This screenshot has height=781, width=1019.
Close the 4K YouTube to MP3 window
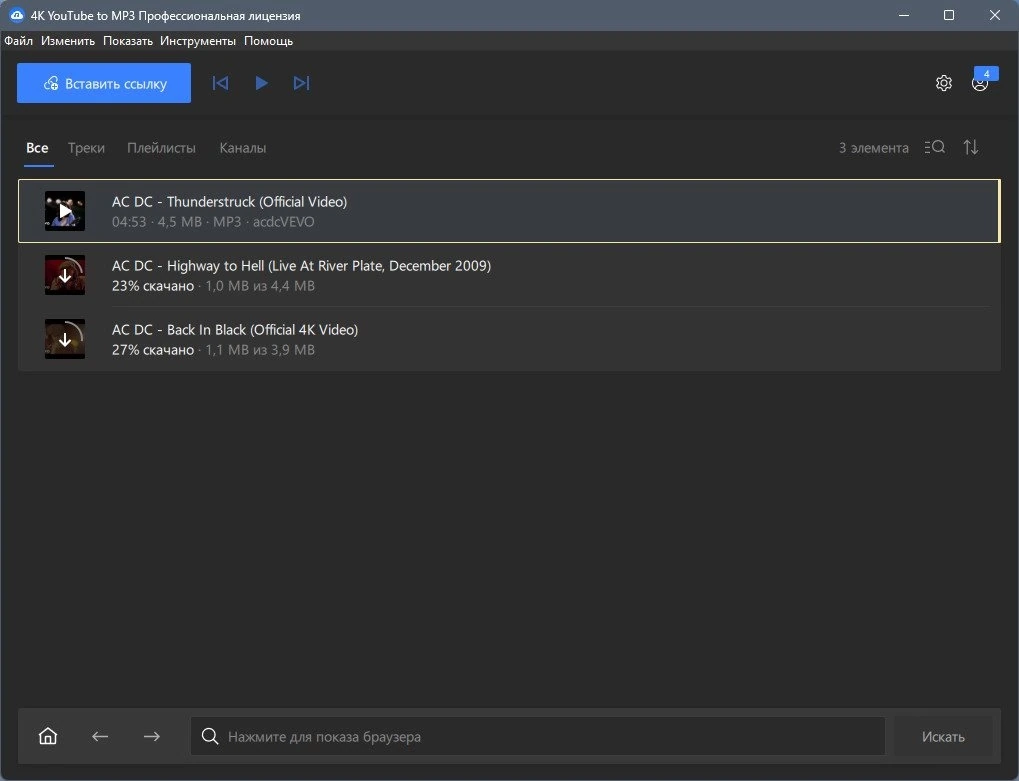tap(995, 15)
